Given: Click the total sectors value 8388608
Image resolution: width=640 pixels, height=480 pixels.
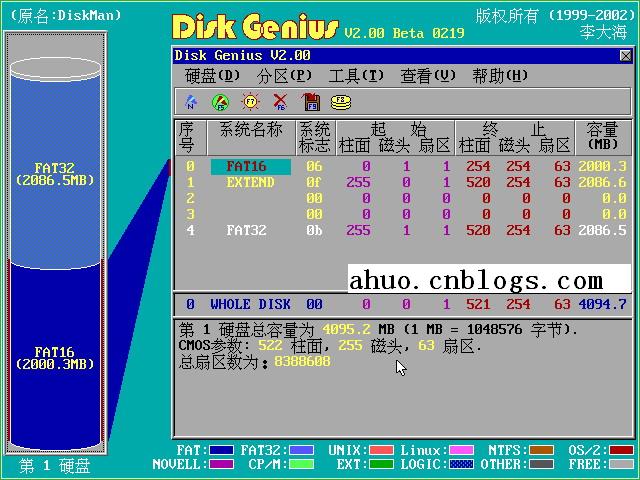Looking at the screenshot, I should 302,362.
